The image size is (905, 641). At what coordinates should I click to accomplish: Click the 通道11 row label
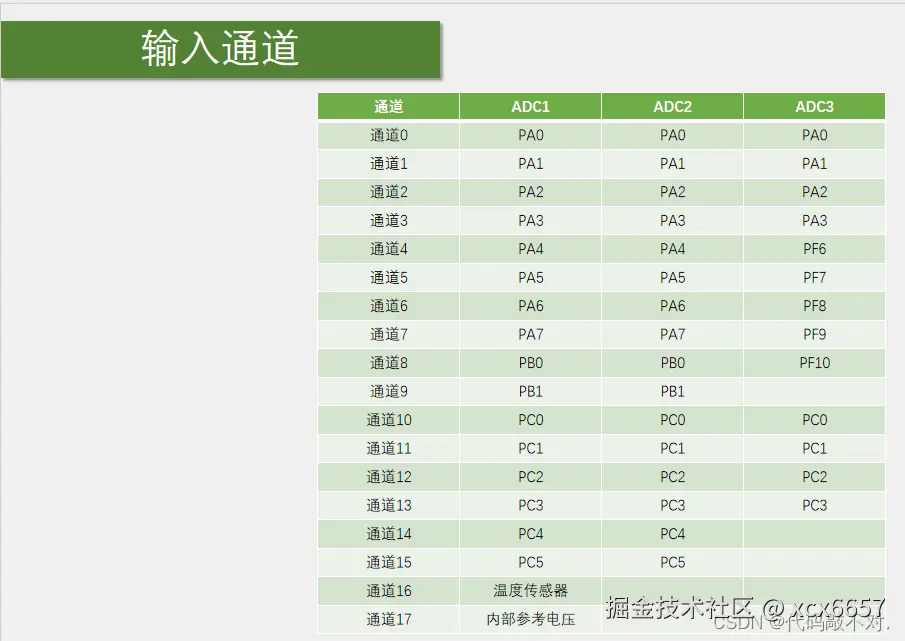(x=388, y=448)
